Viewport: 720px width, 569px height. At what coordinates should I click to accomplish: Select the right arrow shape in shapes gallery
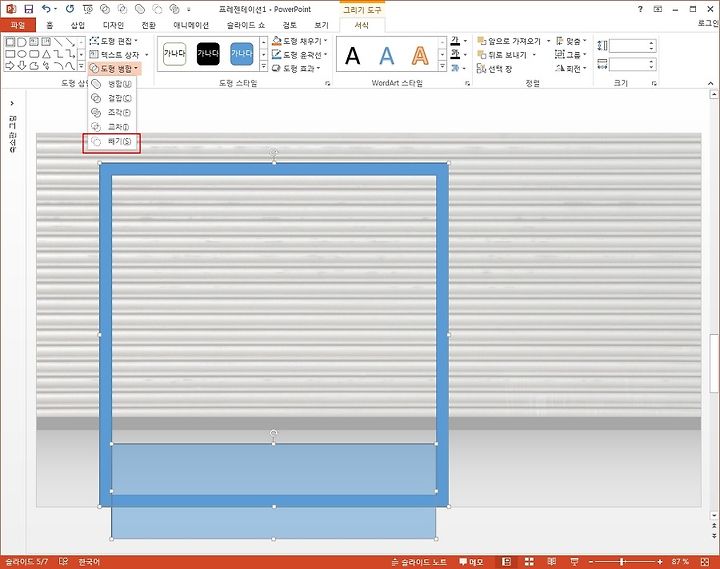[x=10, y=66]
